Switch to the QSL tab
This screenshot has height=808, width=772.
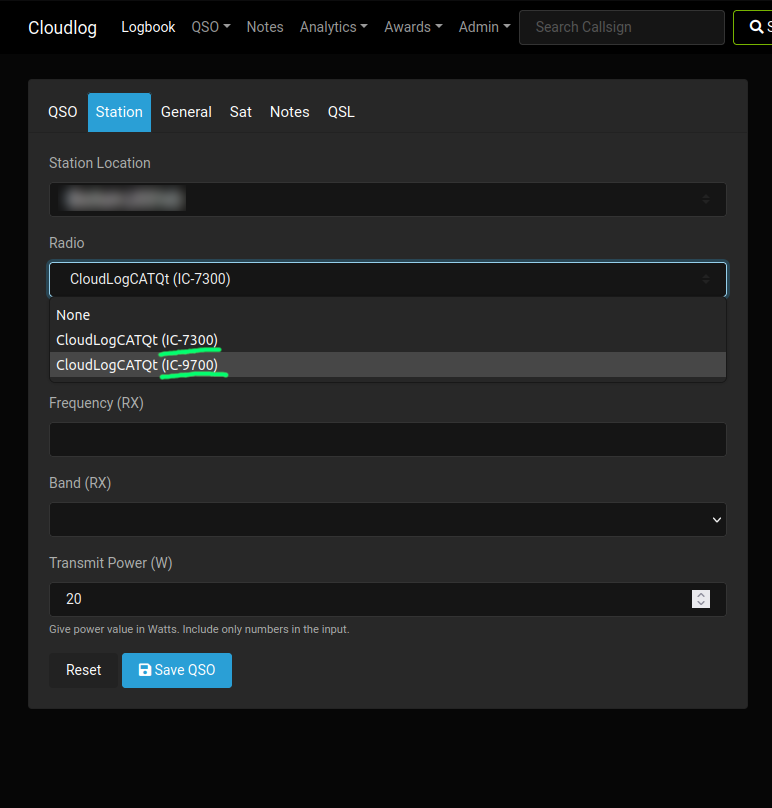[341, 112]
